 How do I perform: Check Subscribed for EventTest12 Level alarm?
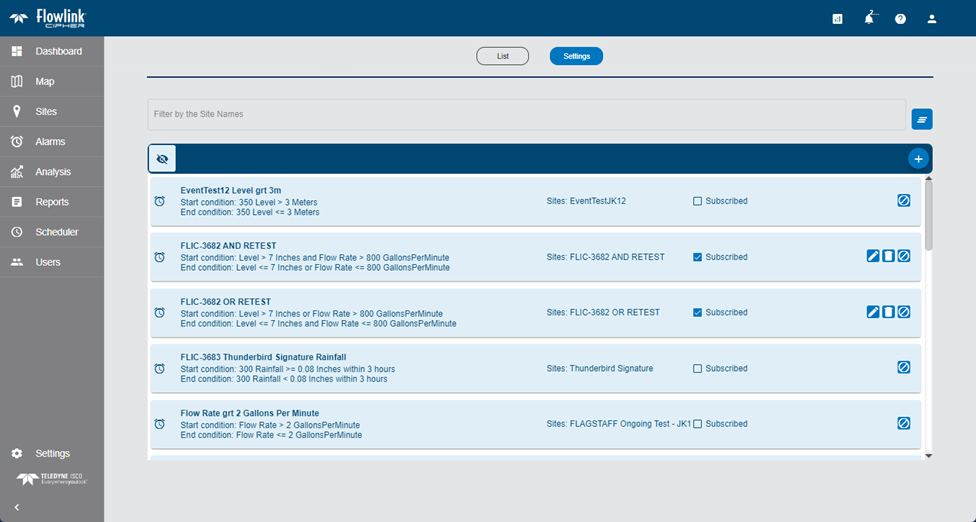698,201
